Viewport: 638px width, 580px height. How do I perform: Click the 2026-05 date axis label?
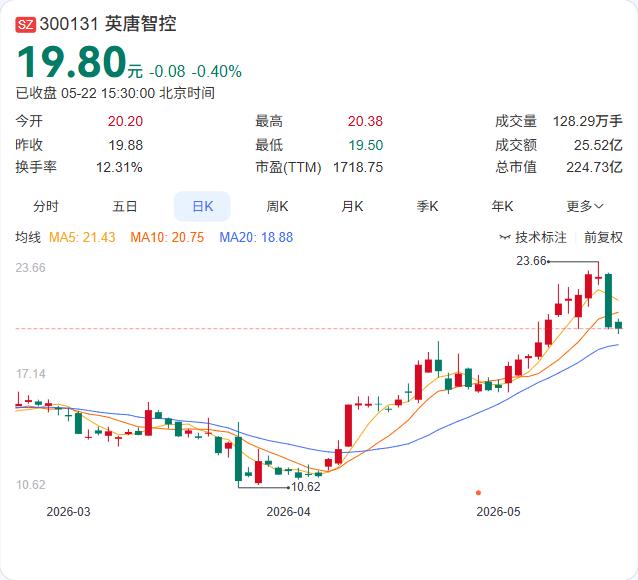point(498,512)
